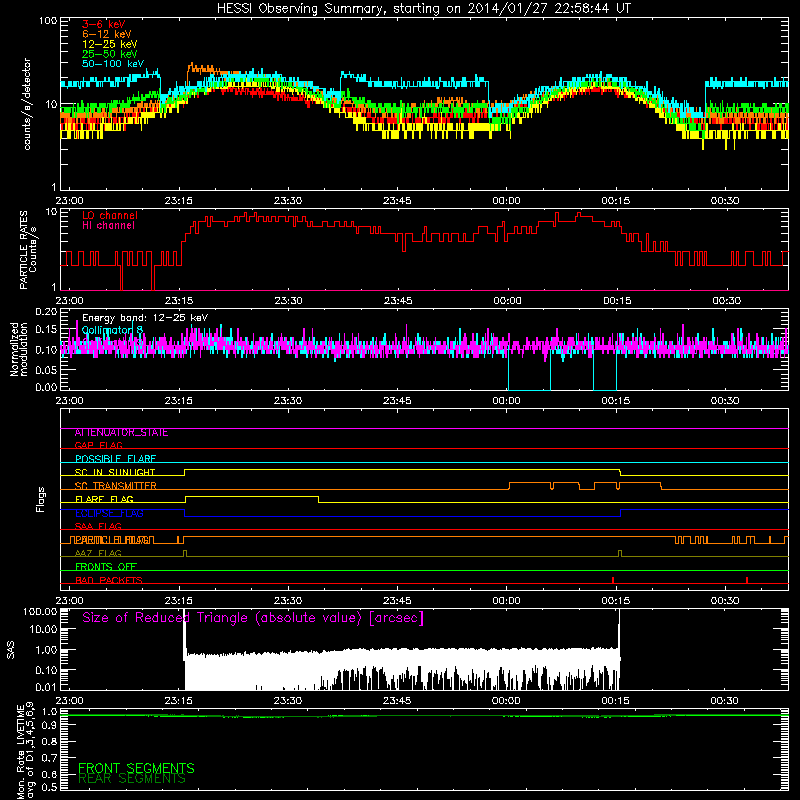Click the 'Size of Reduced Triangle' plot title
This screenshot has width=800, height=800.
tap(253, 618)
